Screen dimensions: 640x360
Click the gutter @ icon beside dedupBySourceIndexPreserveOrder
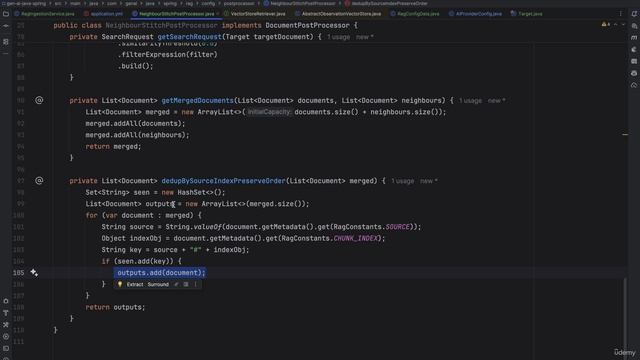click(39, 180)
